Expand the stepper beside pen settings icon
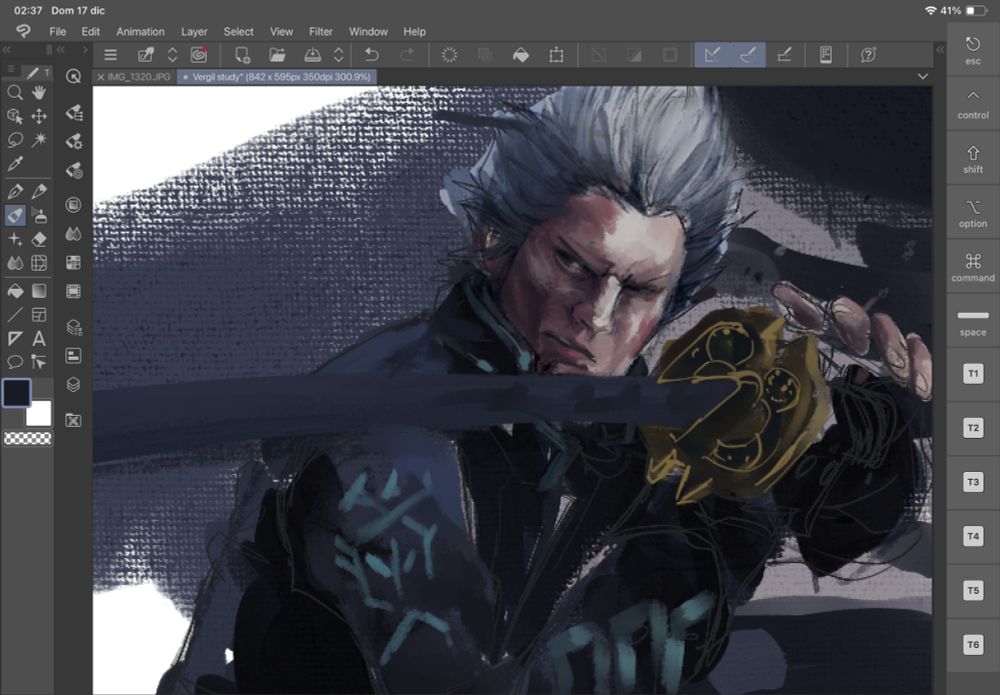The width and height of the screenshot is (1000, 695). [172, 55]
